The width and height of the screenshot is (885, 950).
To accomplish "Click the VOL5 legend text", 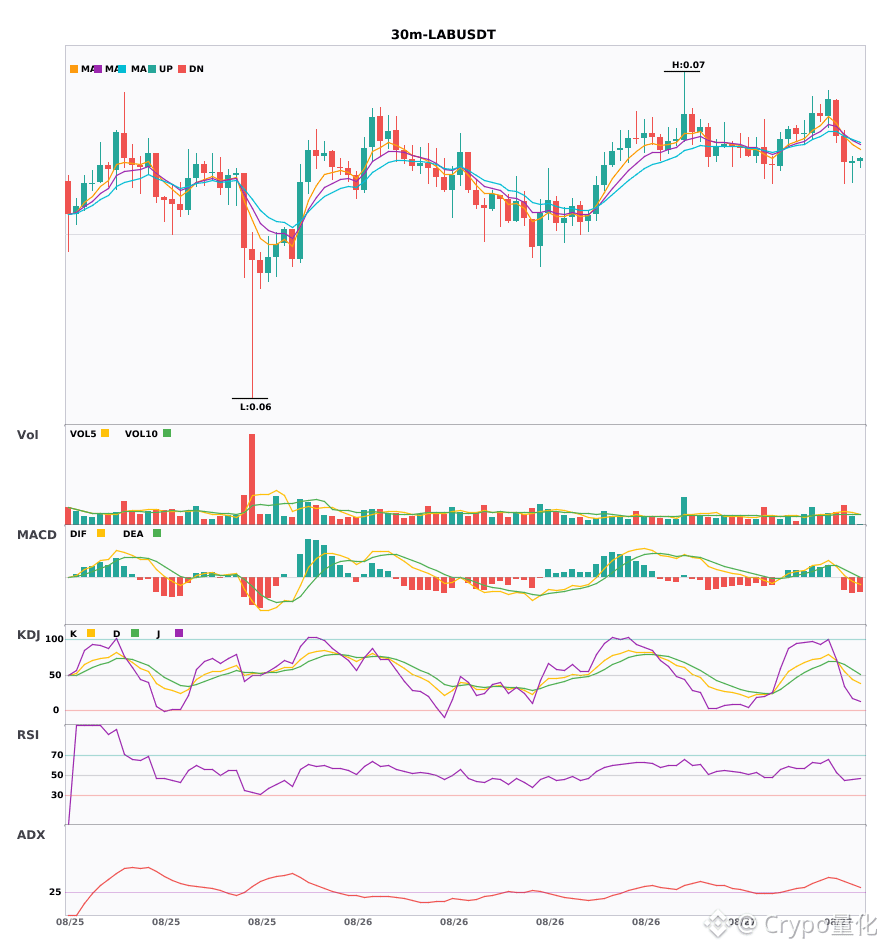I will [x=83, y=434].
